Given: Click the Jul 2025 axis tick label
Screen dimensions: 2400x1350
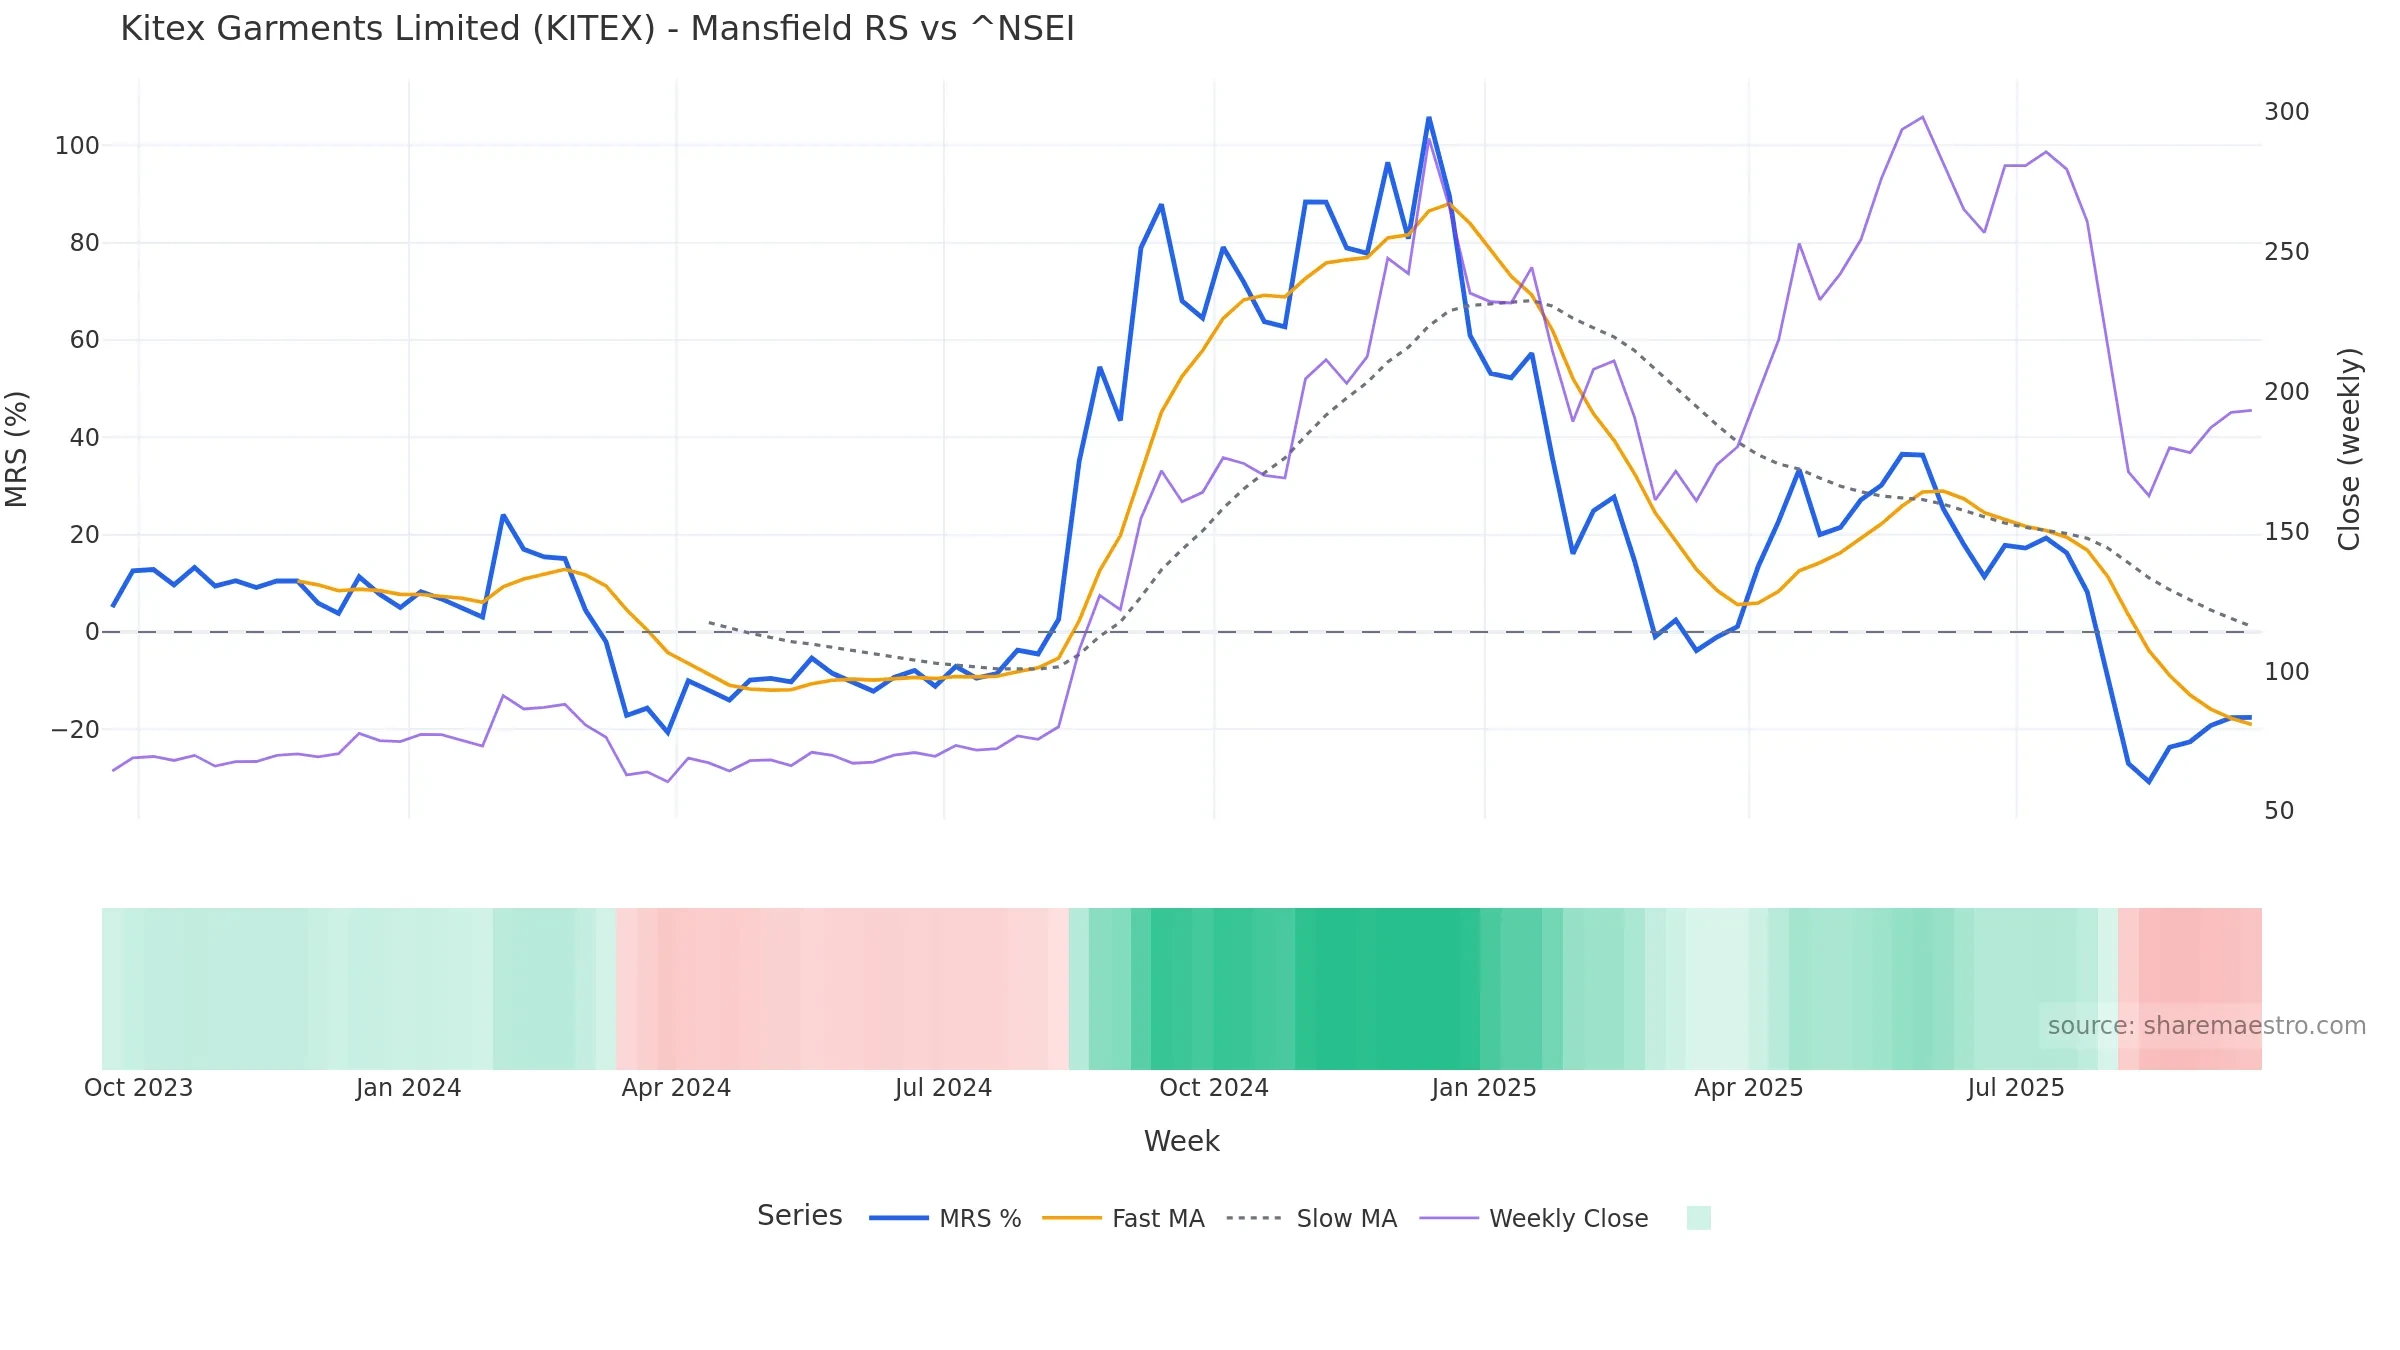Looking at the screenshot, I should pos(2016,1087).
